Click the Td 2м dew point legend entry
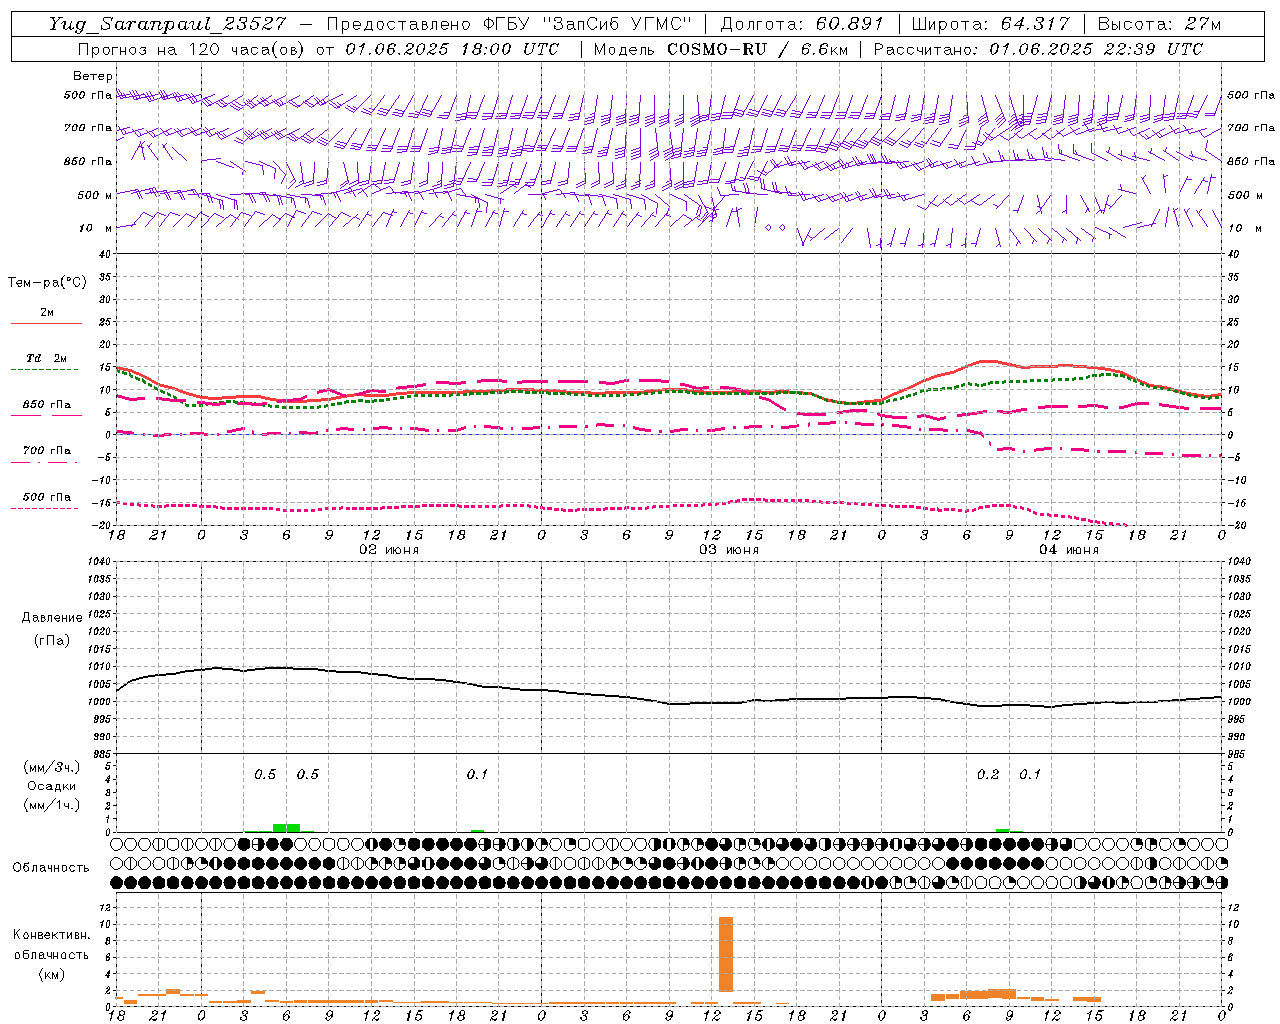This screenshot has height=1024, width=1280. tap(46, 358)
